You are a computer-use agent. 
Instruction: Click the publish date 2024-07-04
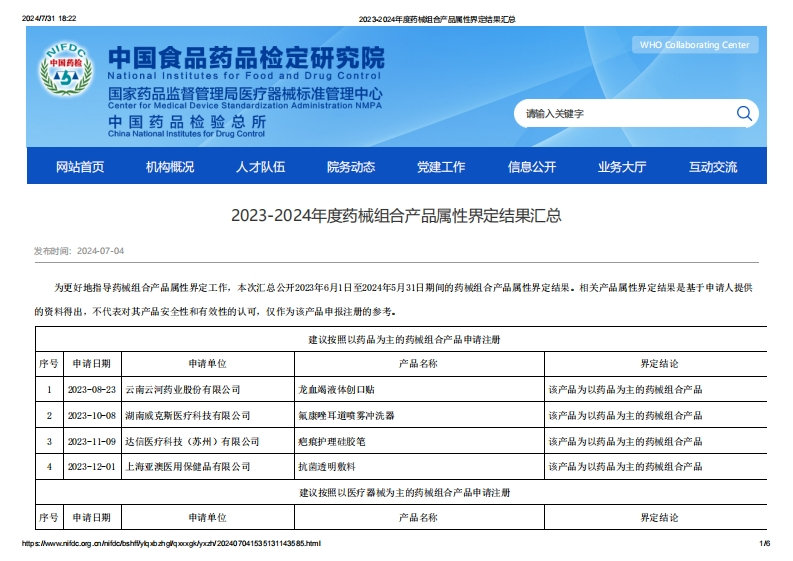[100, 251]
